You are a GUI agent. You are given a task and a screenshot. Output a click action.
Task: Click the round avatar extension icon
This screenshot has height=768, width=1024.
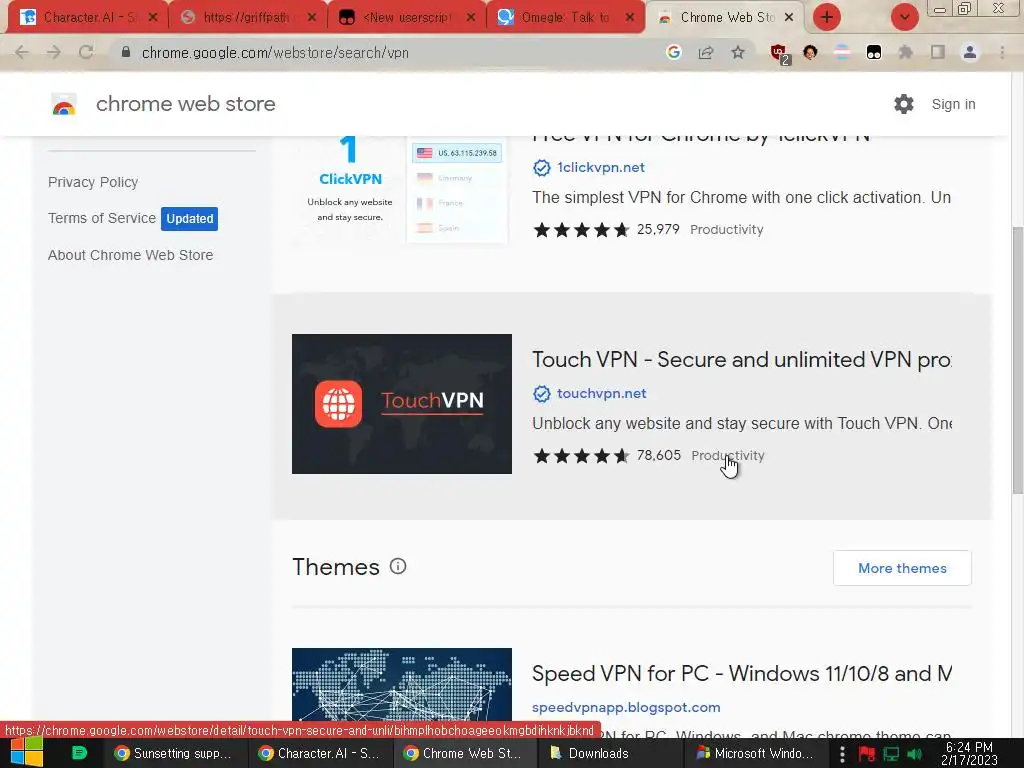pos(810,52)
